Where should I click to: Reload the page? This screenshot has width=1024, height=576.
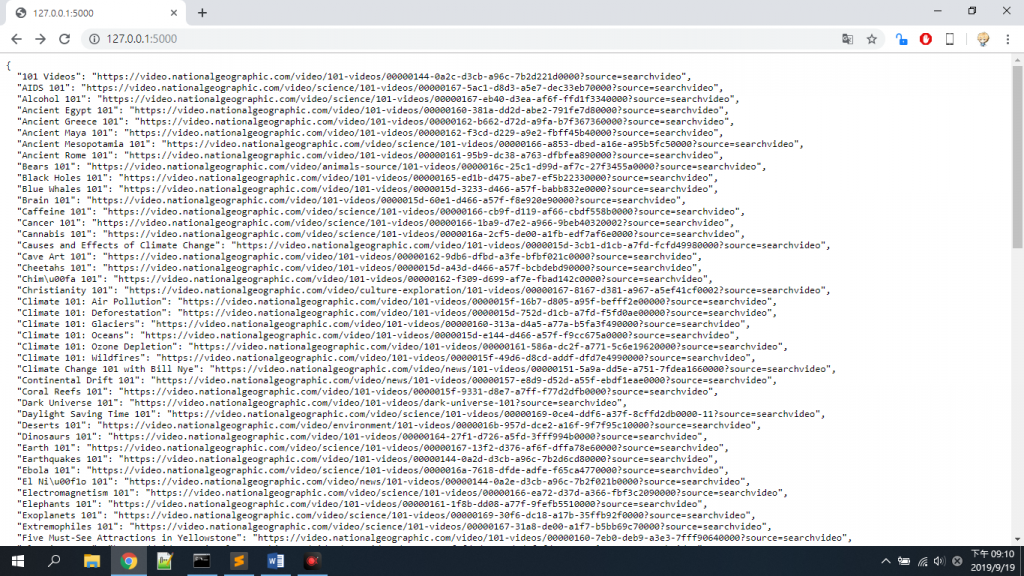(x=64, y=39)
